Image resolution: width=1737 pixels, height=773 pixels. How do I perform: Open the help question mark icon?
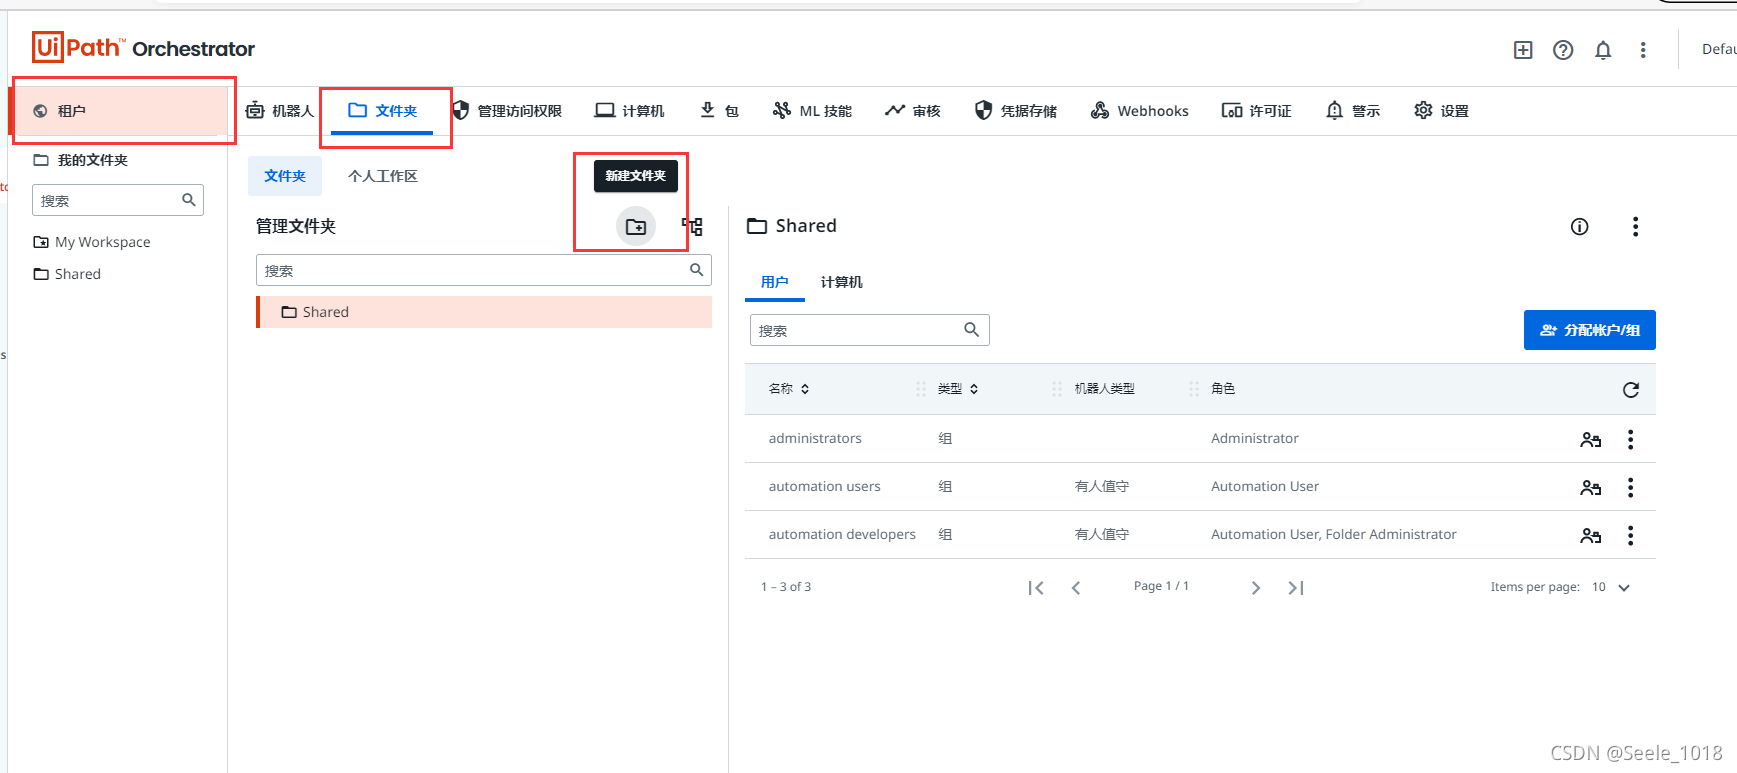(1563, 50)
